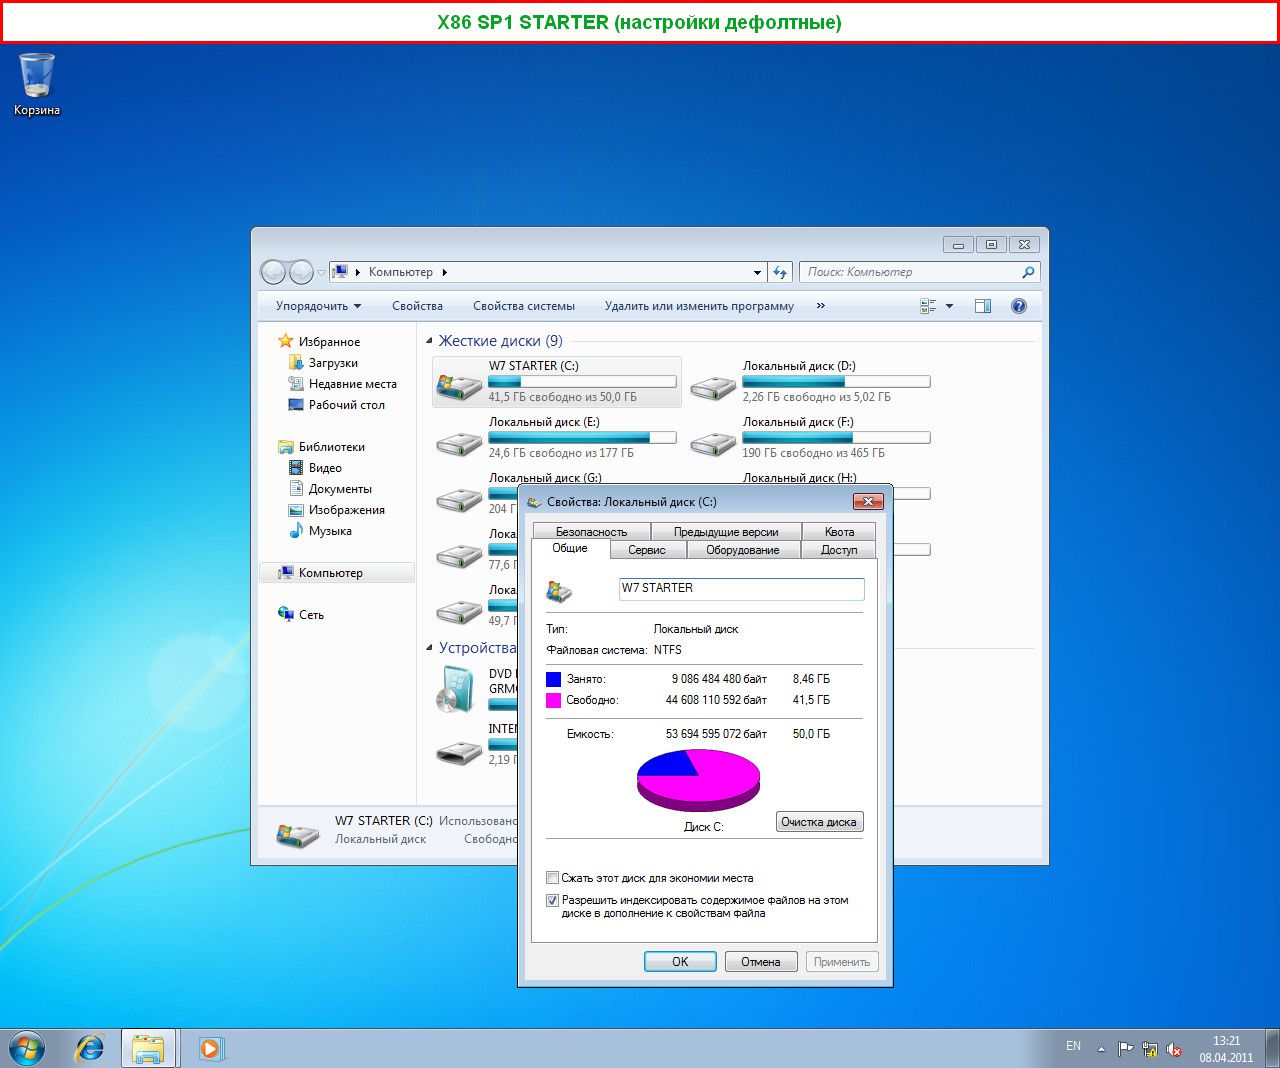Click the change view icon in Explorer toolbar

(x=928, y=306)
